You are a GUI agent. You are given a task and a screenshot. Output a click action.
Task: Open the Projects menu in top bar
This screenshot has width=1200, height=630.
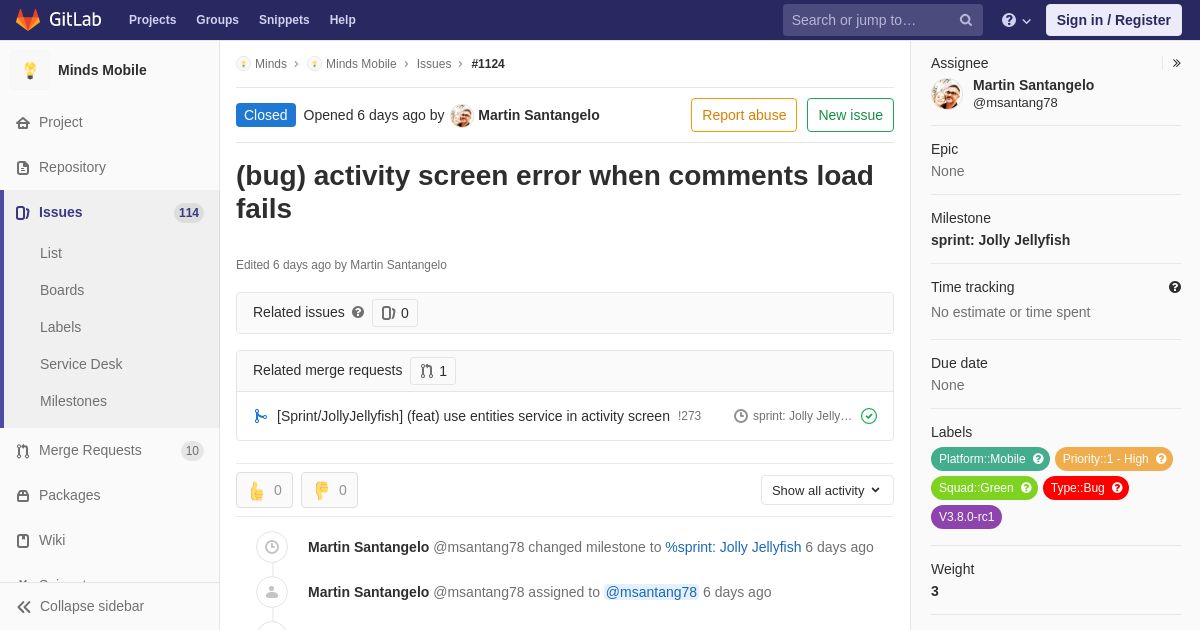click(x=152, y=20)
